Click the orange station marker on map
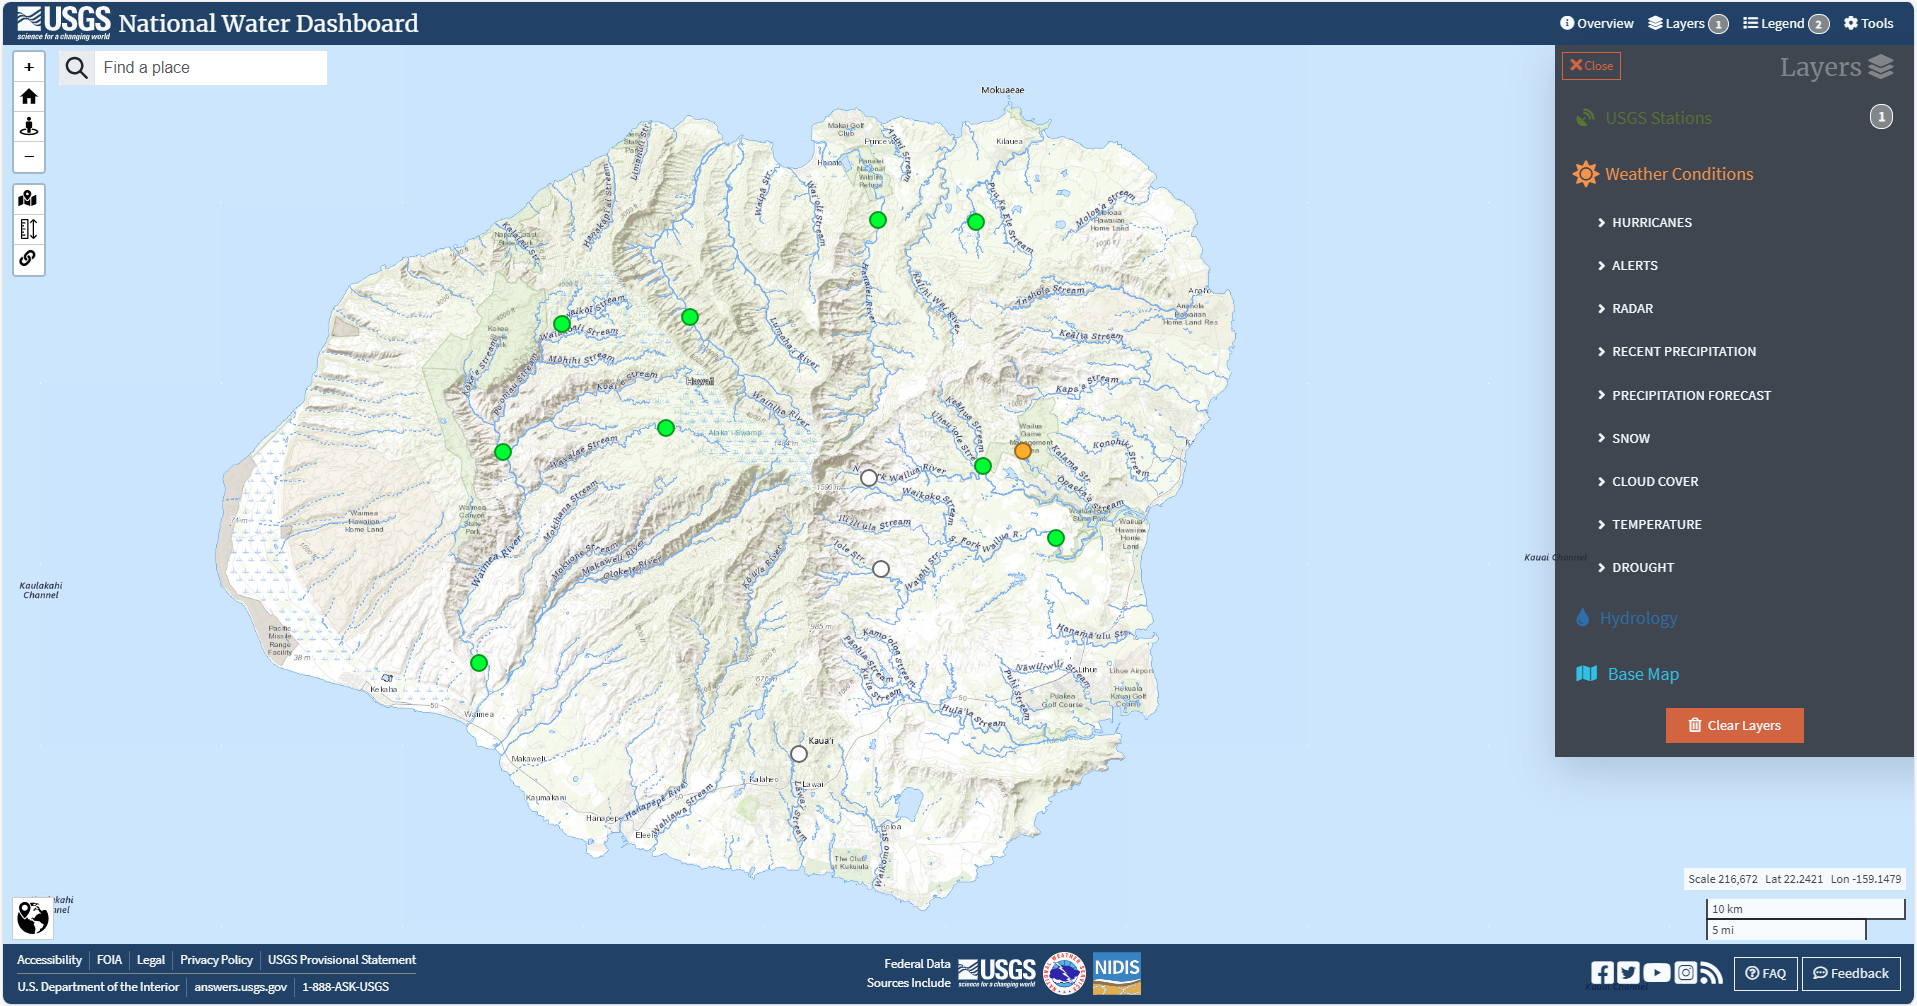1917x1006 pixels. tap(1022, 451)
